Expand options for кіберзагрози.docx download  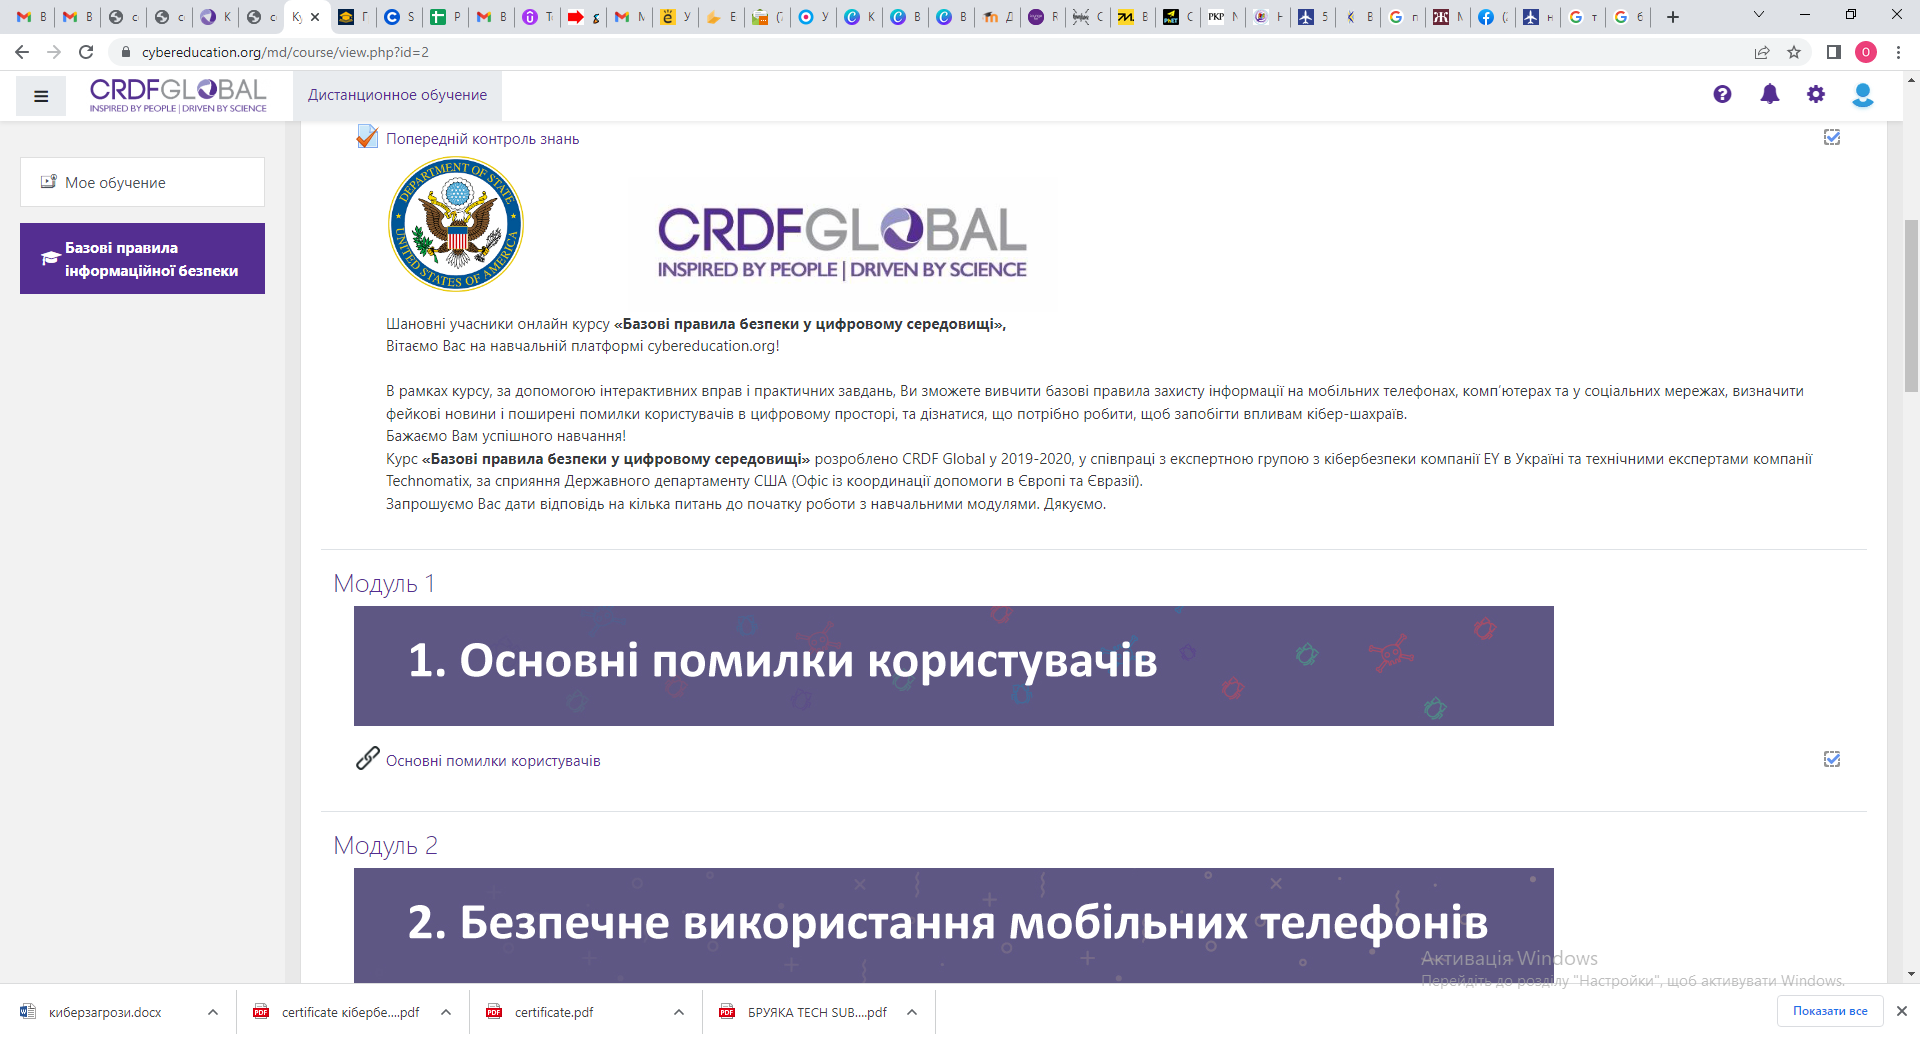213,1012
